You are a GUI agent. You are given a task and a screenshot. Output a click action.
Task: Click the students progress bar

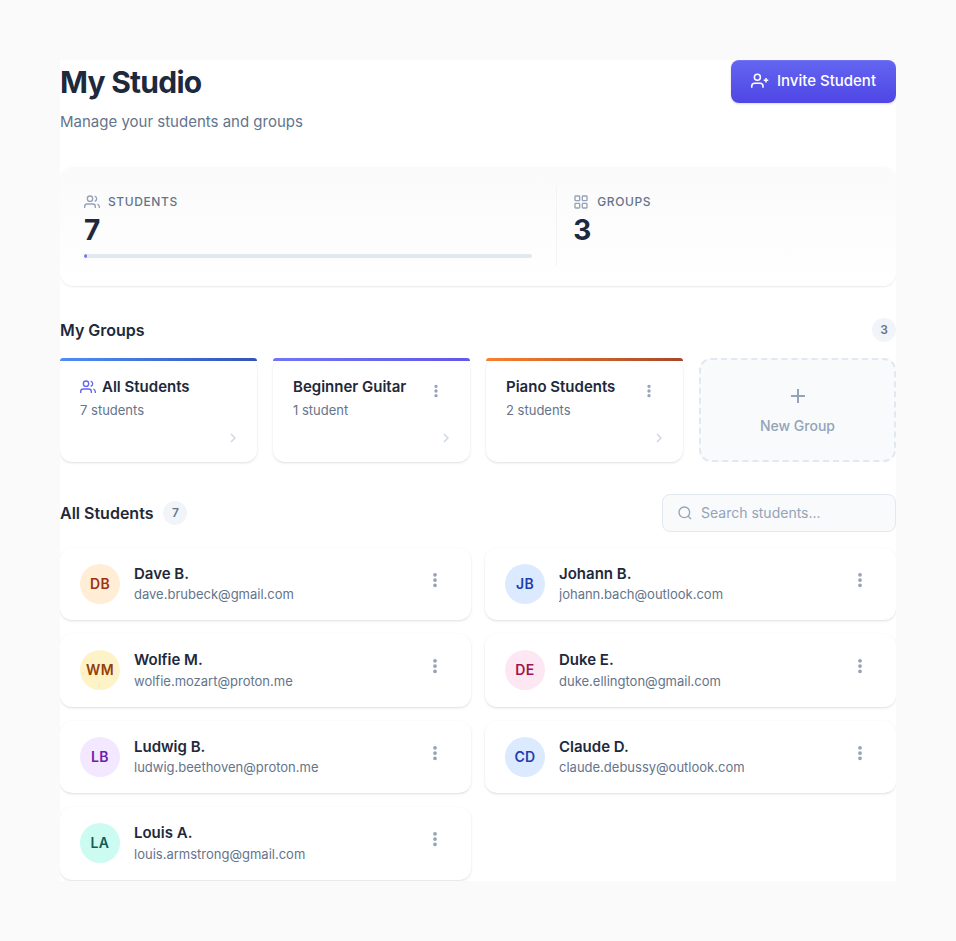click(308, 256)
